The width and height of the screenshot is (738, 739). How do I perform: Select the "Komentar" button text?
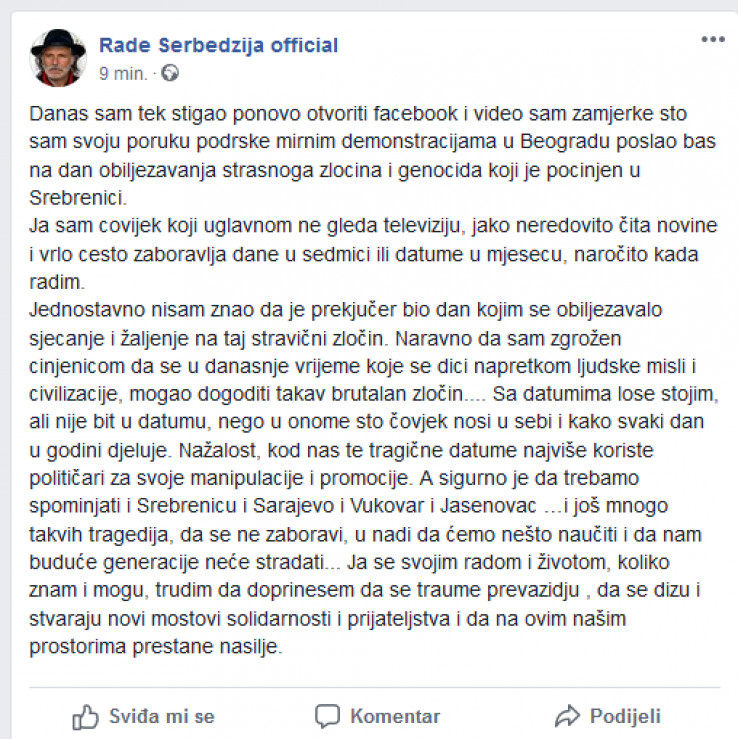tap(395, 716)
